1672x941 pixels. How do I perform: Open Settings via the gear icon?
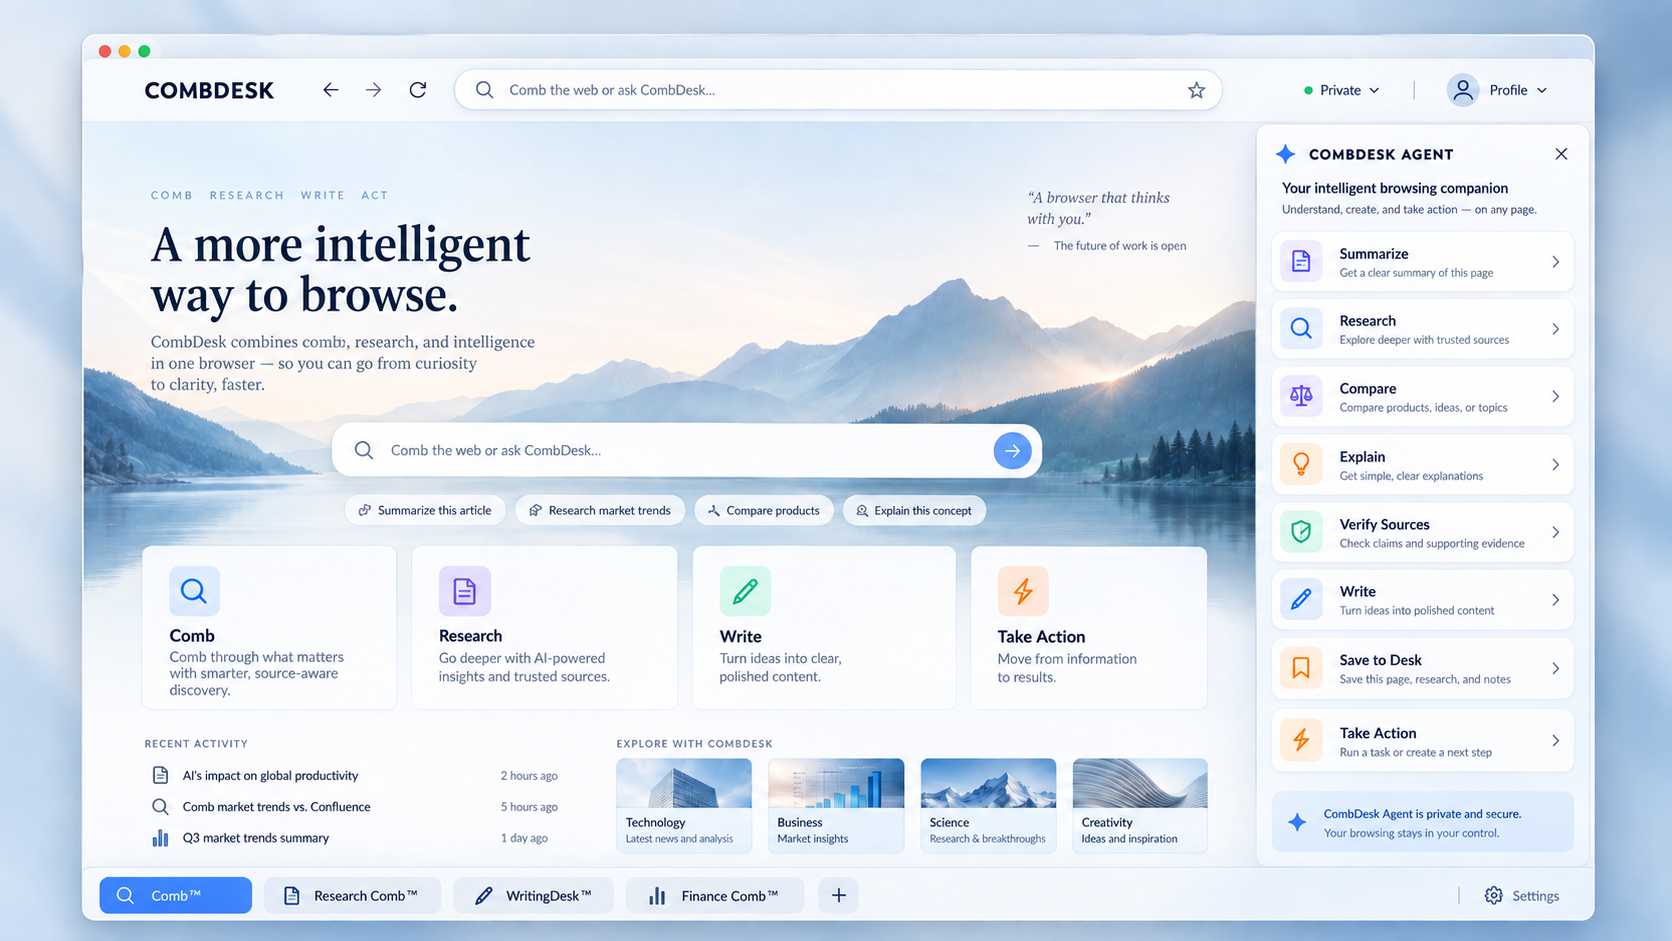point(1493,896)
